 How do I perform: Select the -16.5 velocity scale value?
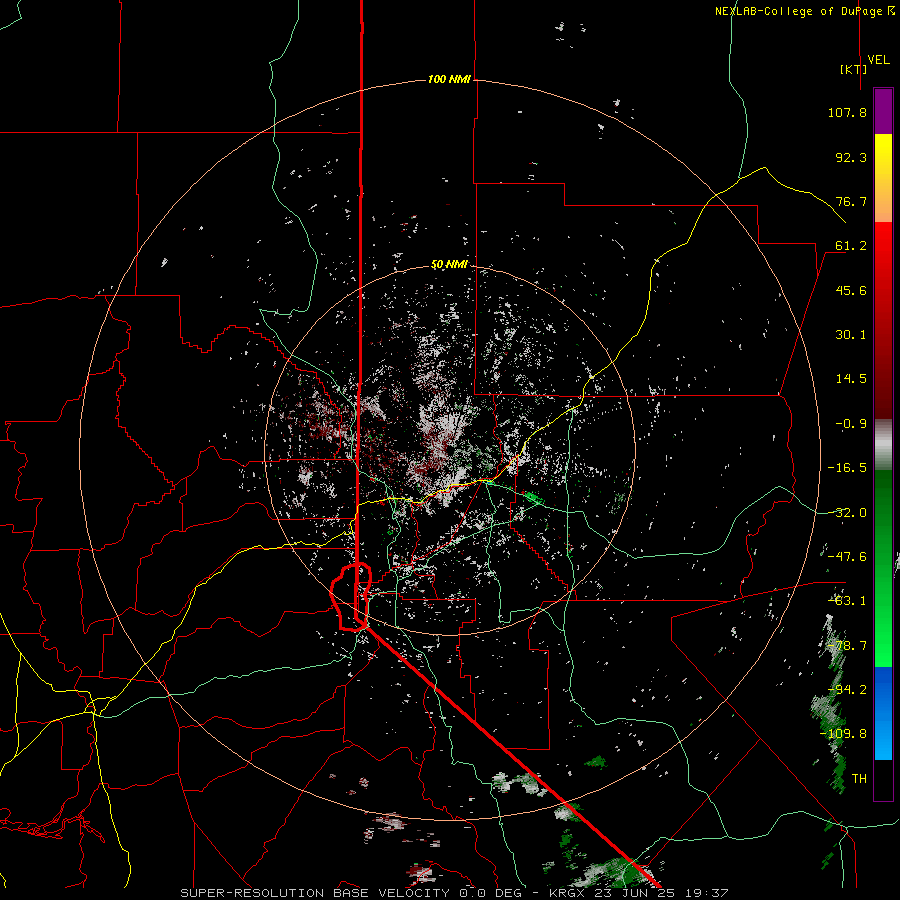click(847, 468)
